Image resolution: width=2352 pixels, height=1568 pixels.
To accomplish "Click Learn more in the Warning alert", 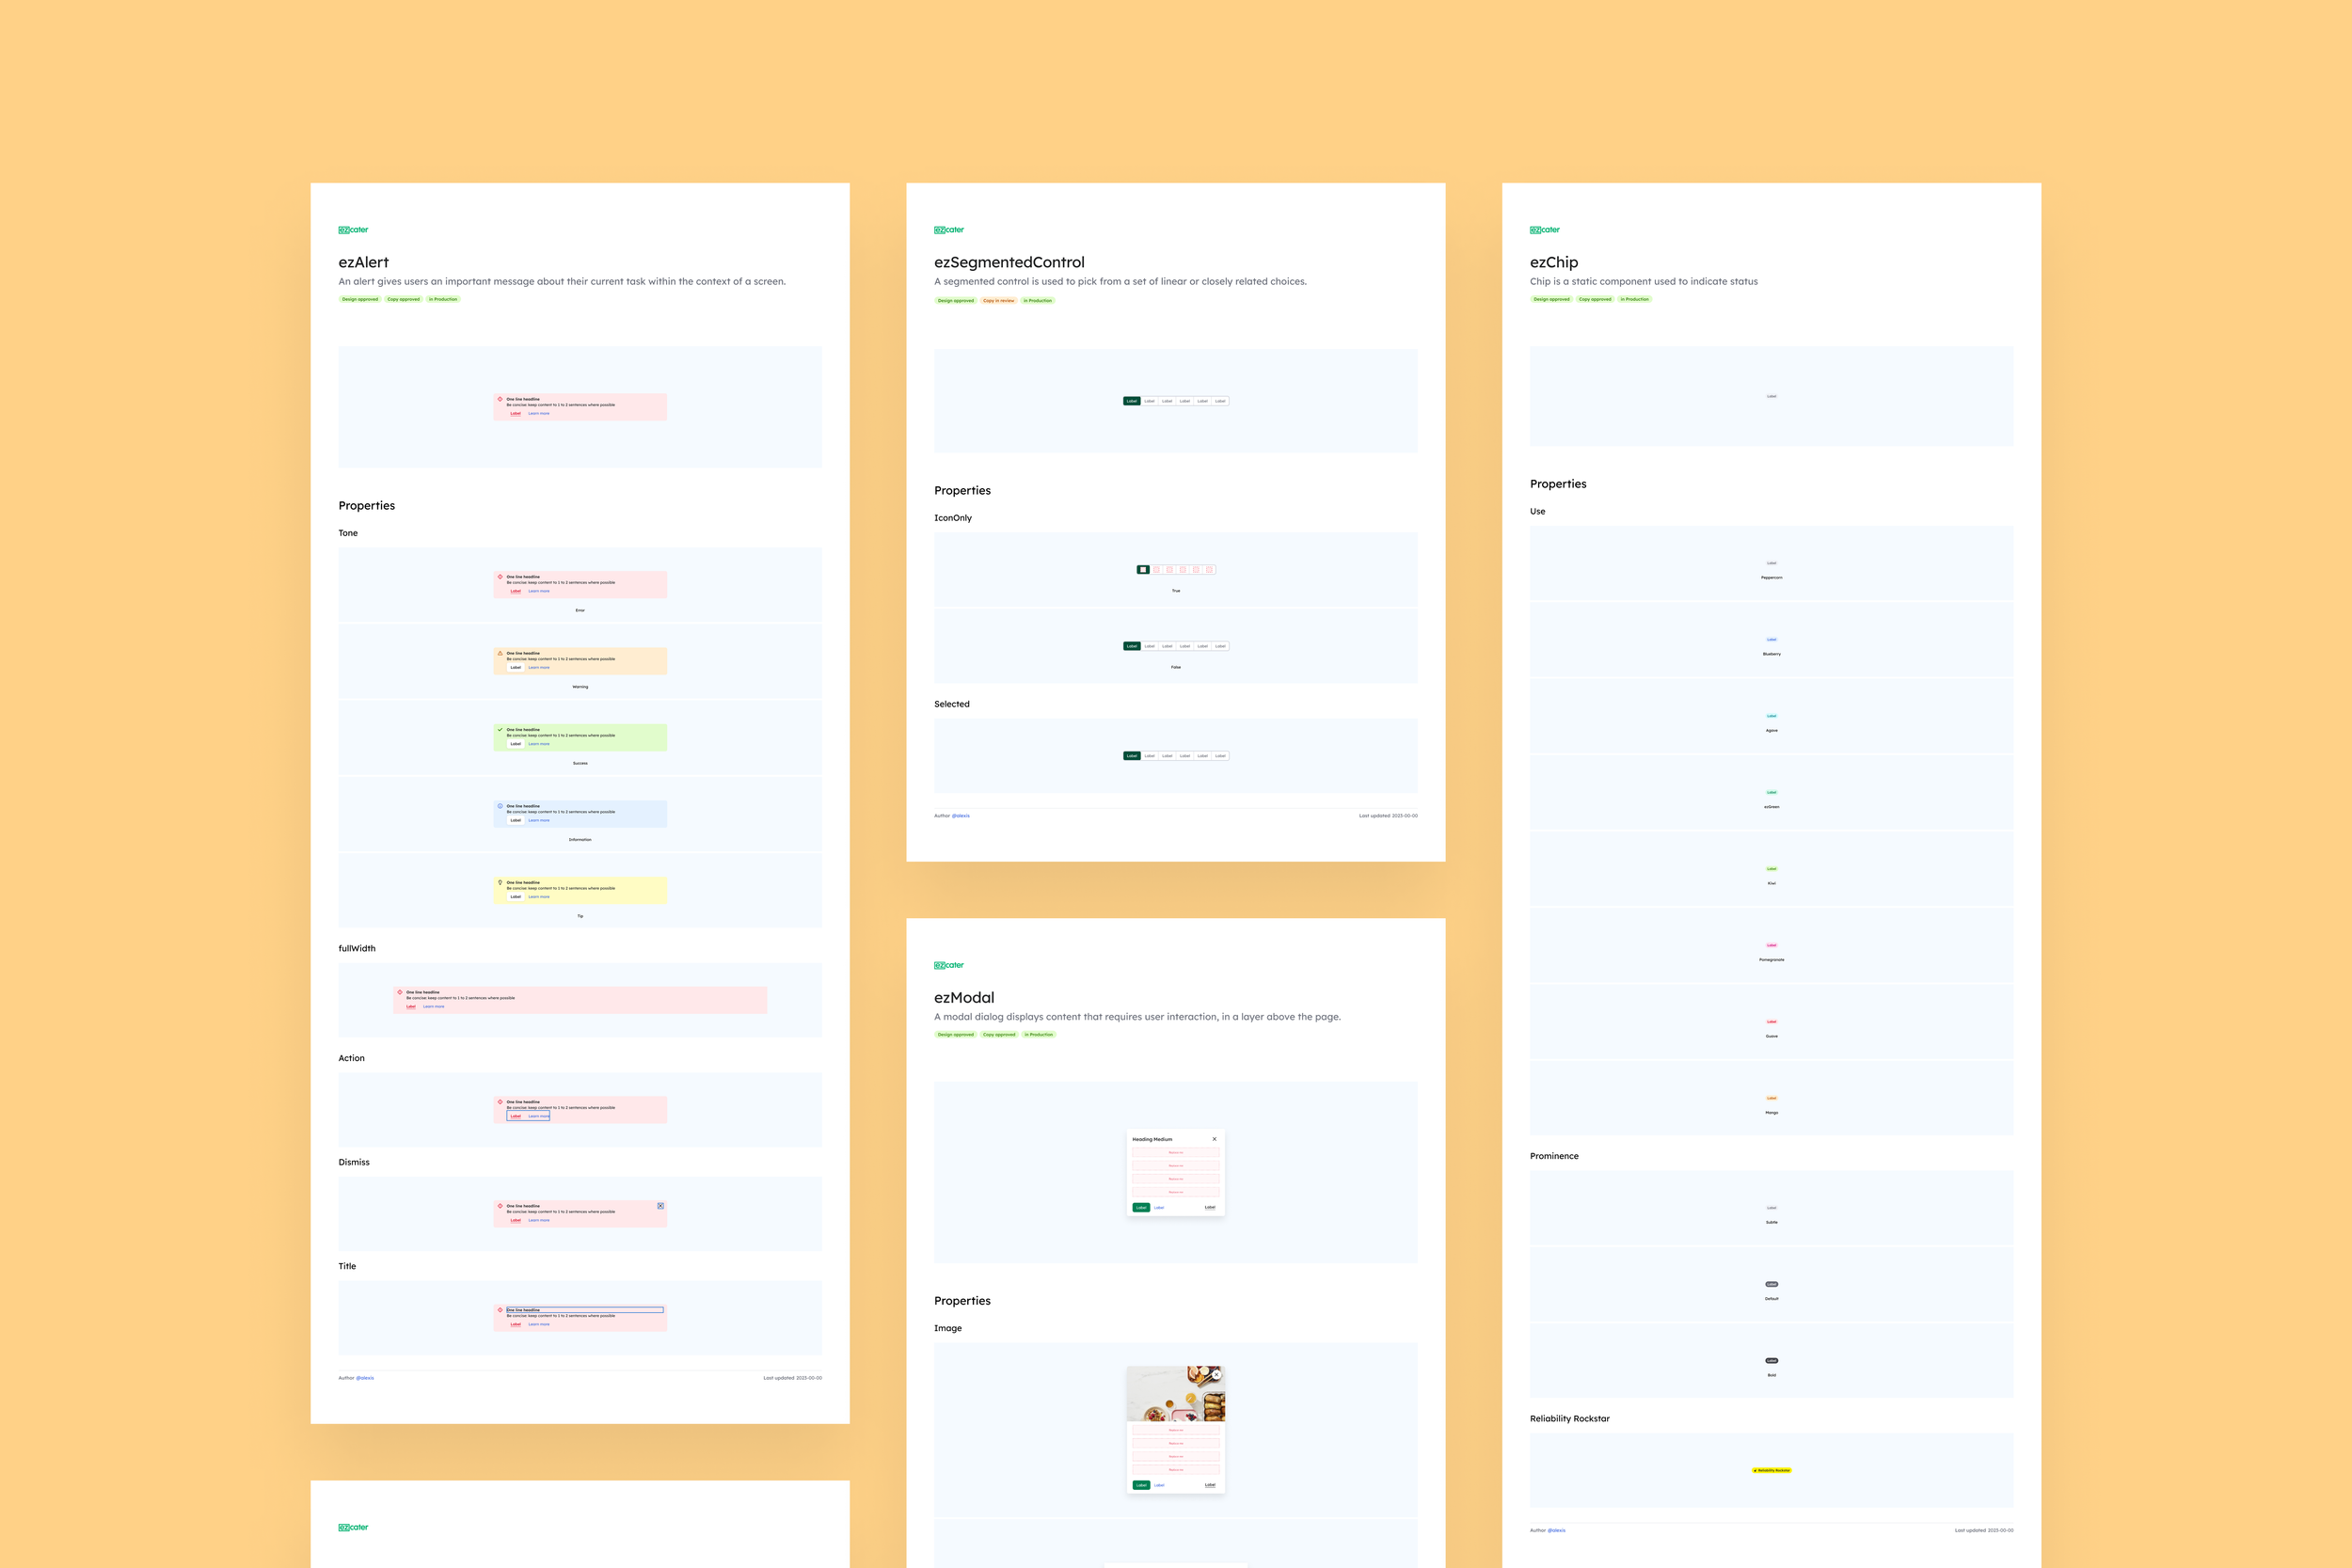I will coord(539,668).
